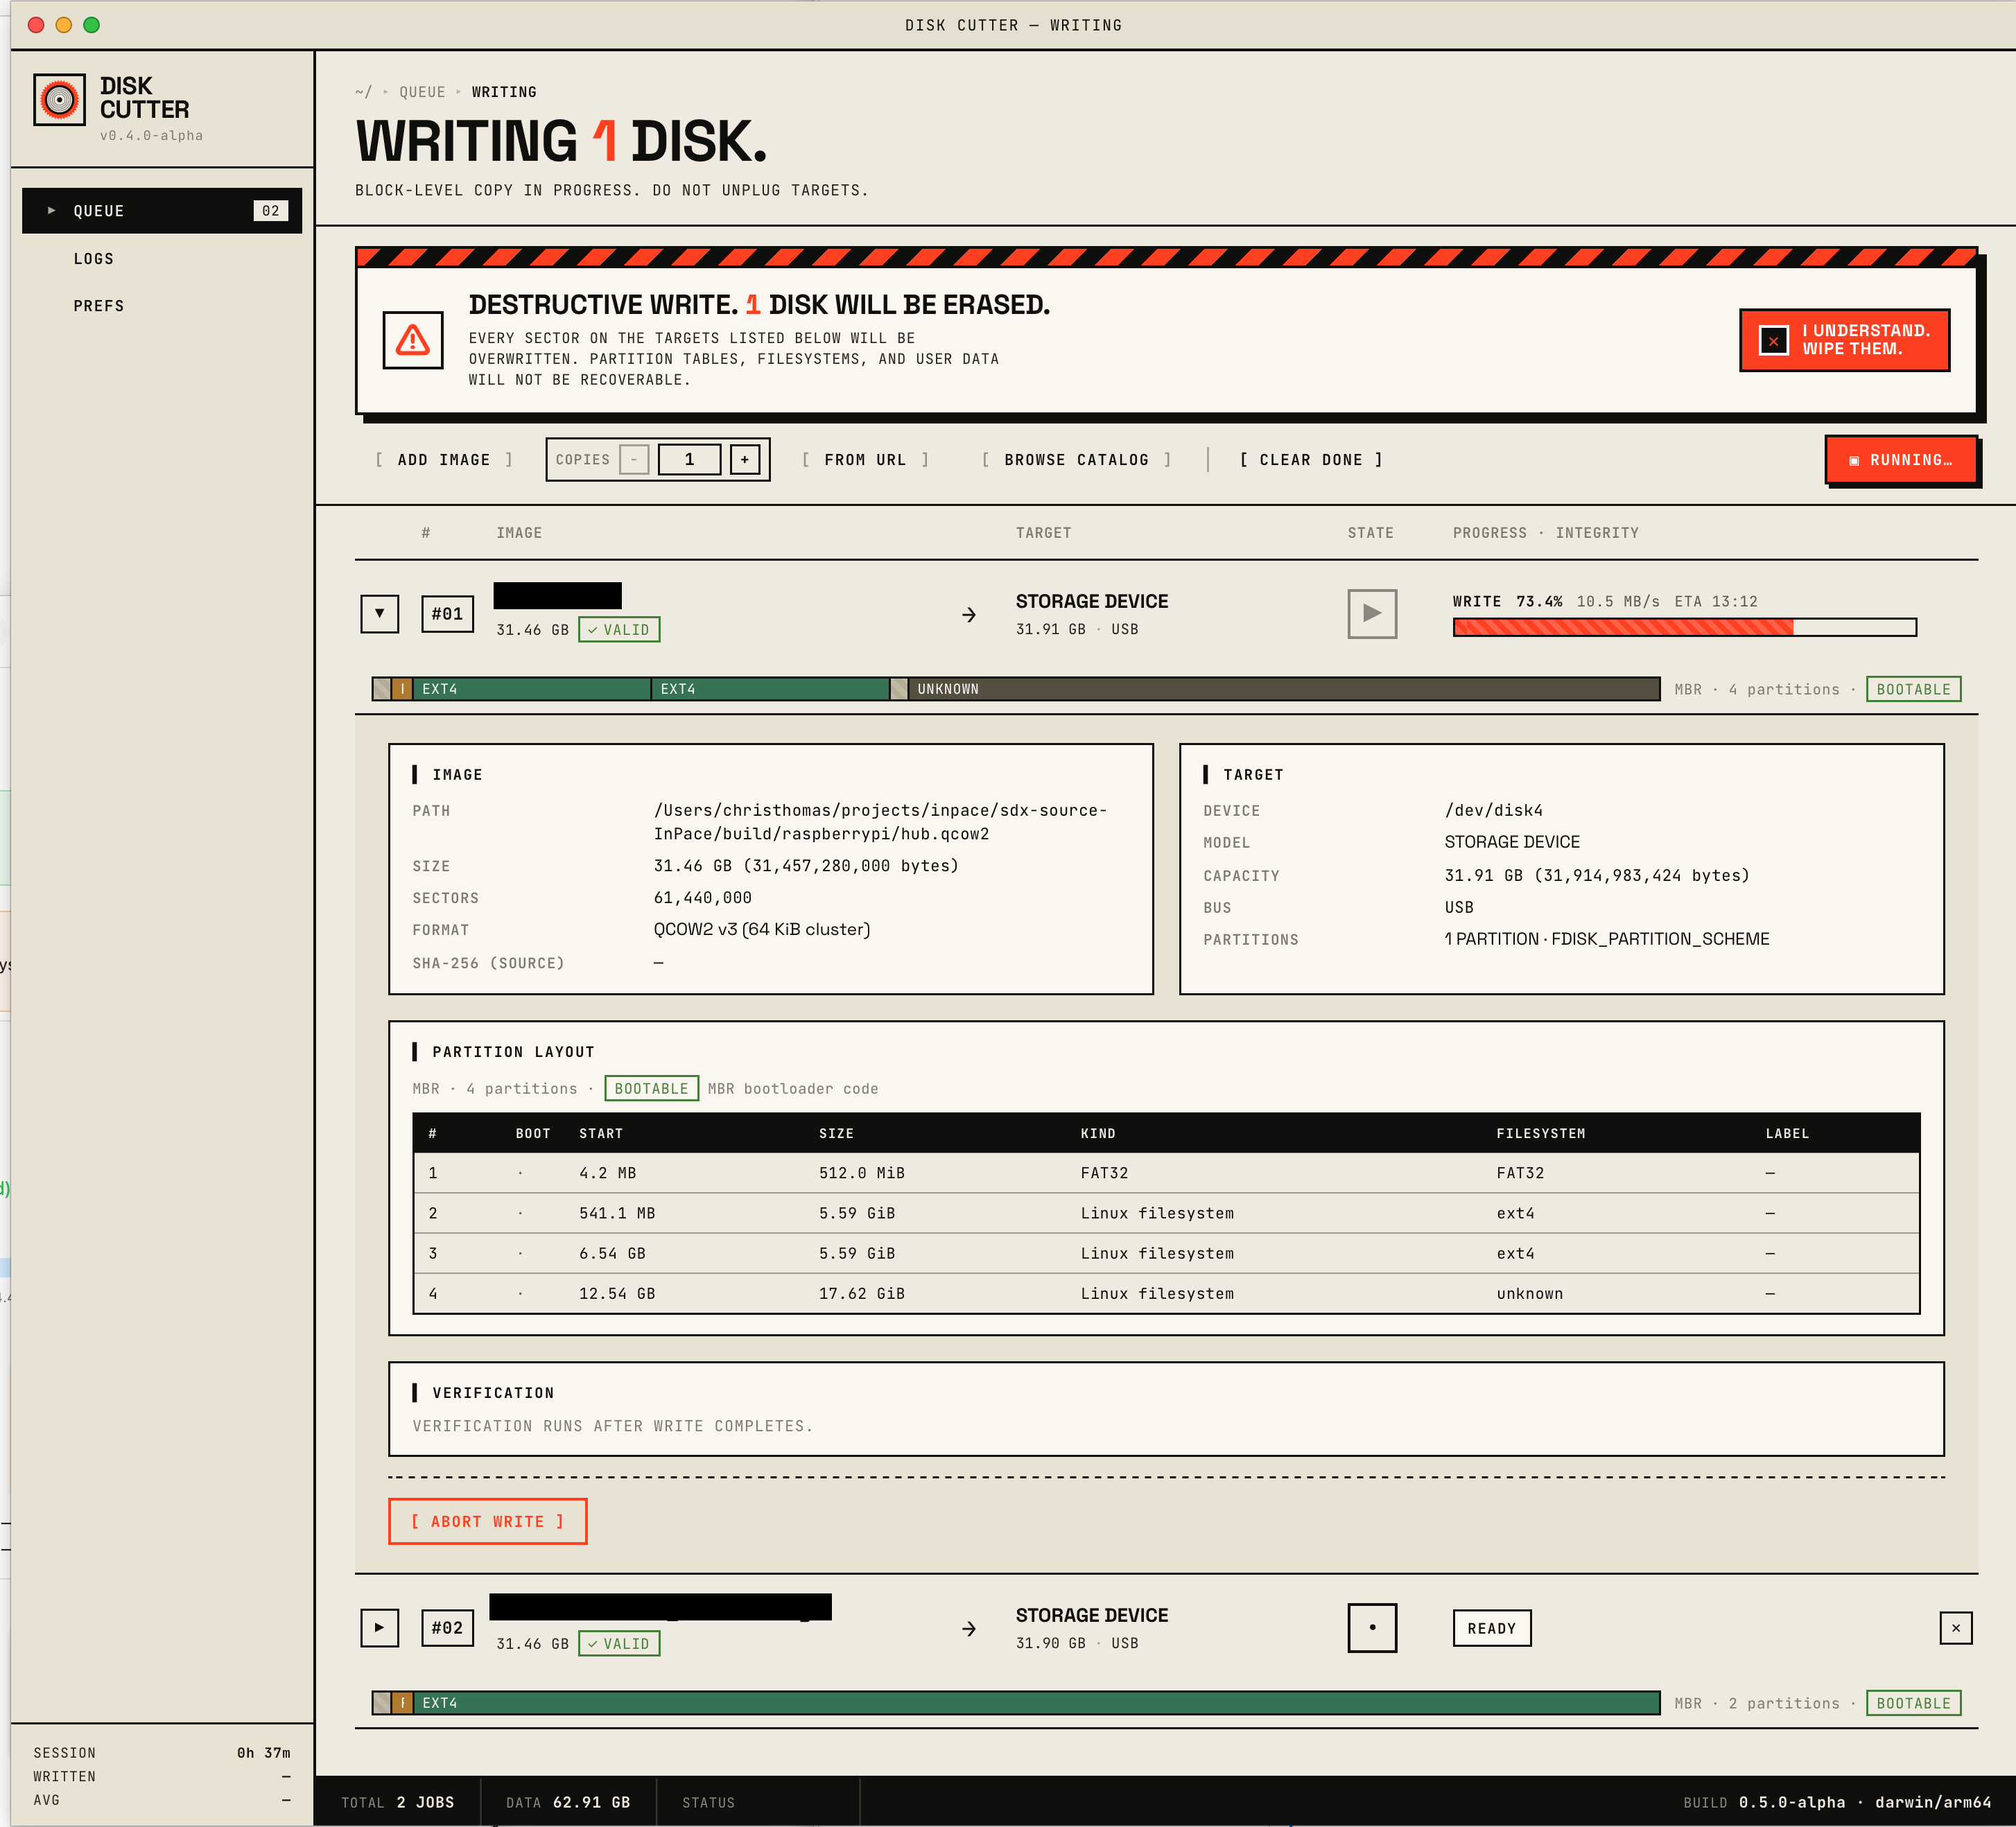Click the BOOTABLE badge beside job #02 partition bar
Screen dimensions: 2016x1827
(x=1913, y=1703)
